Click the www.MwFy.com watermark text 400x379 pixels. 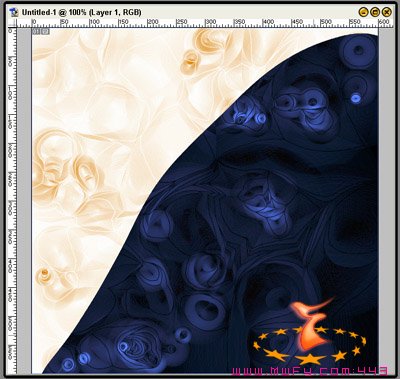310,371
